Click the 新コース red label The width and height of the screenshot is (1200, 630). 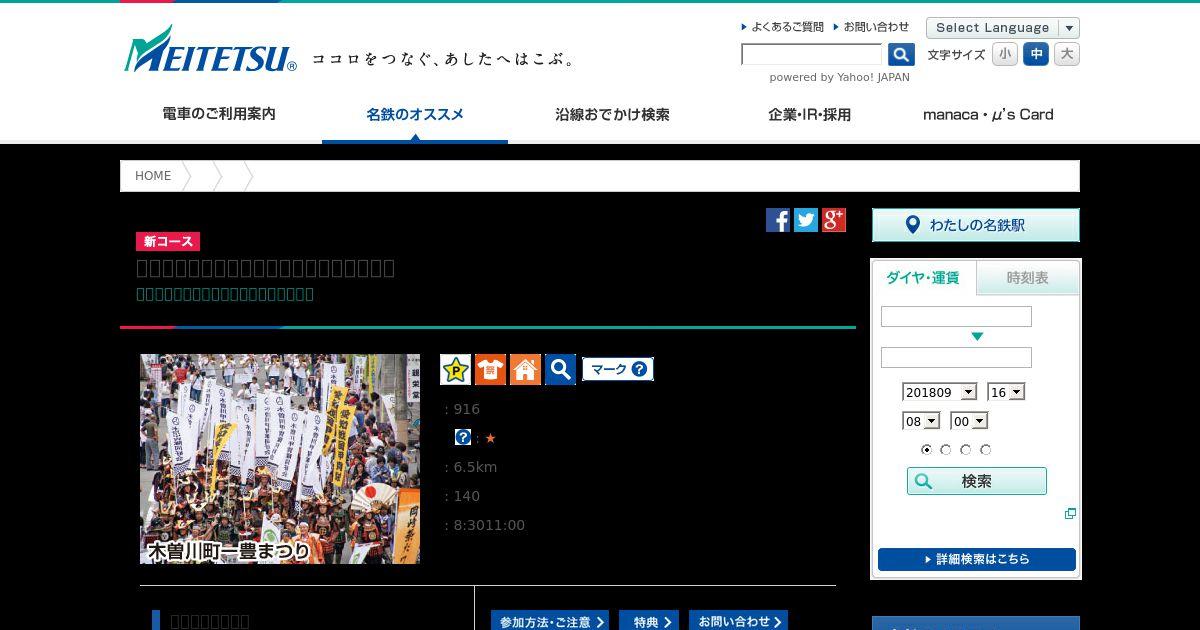coord(168,241)
